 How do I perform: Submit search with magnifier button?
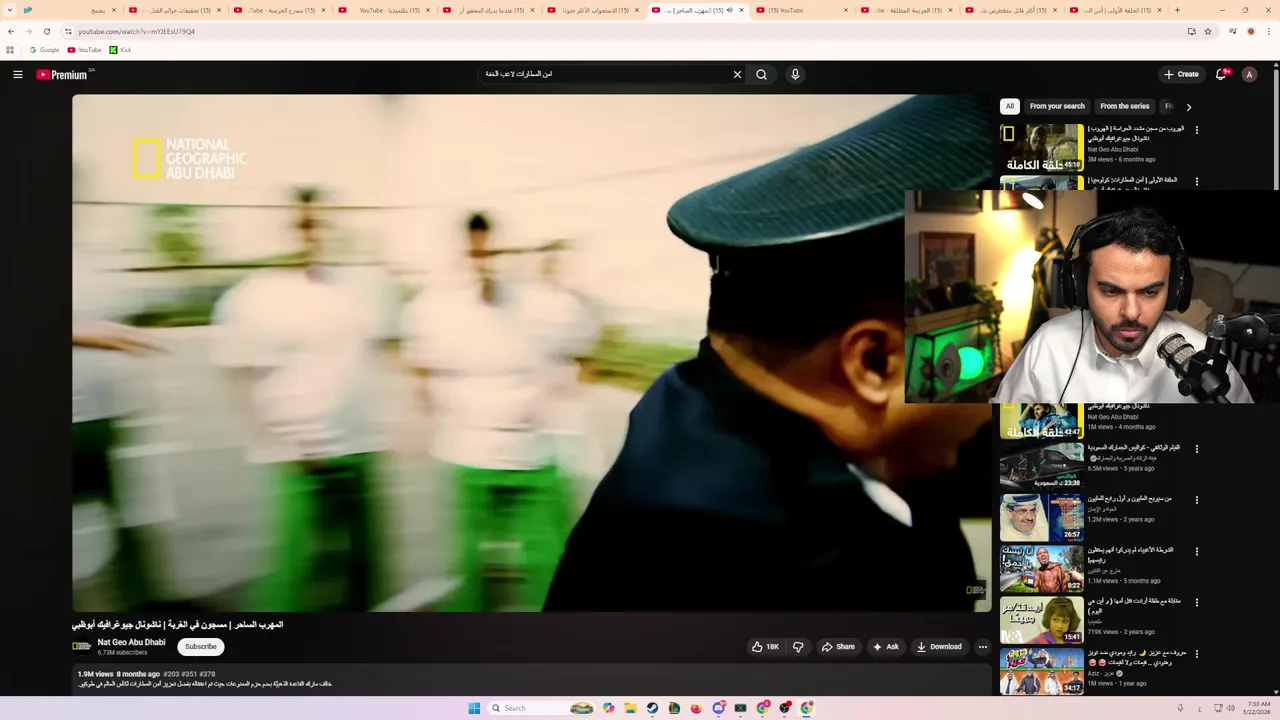pyautogui.click(x=761, y=74)
